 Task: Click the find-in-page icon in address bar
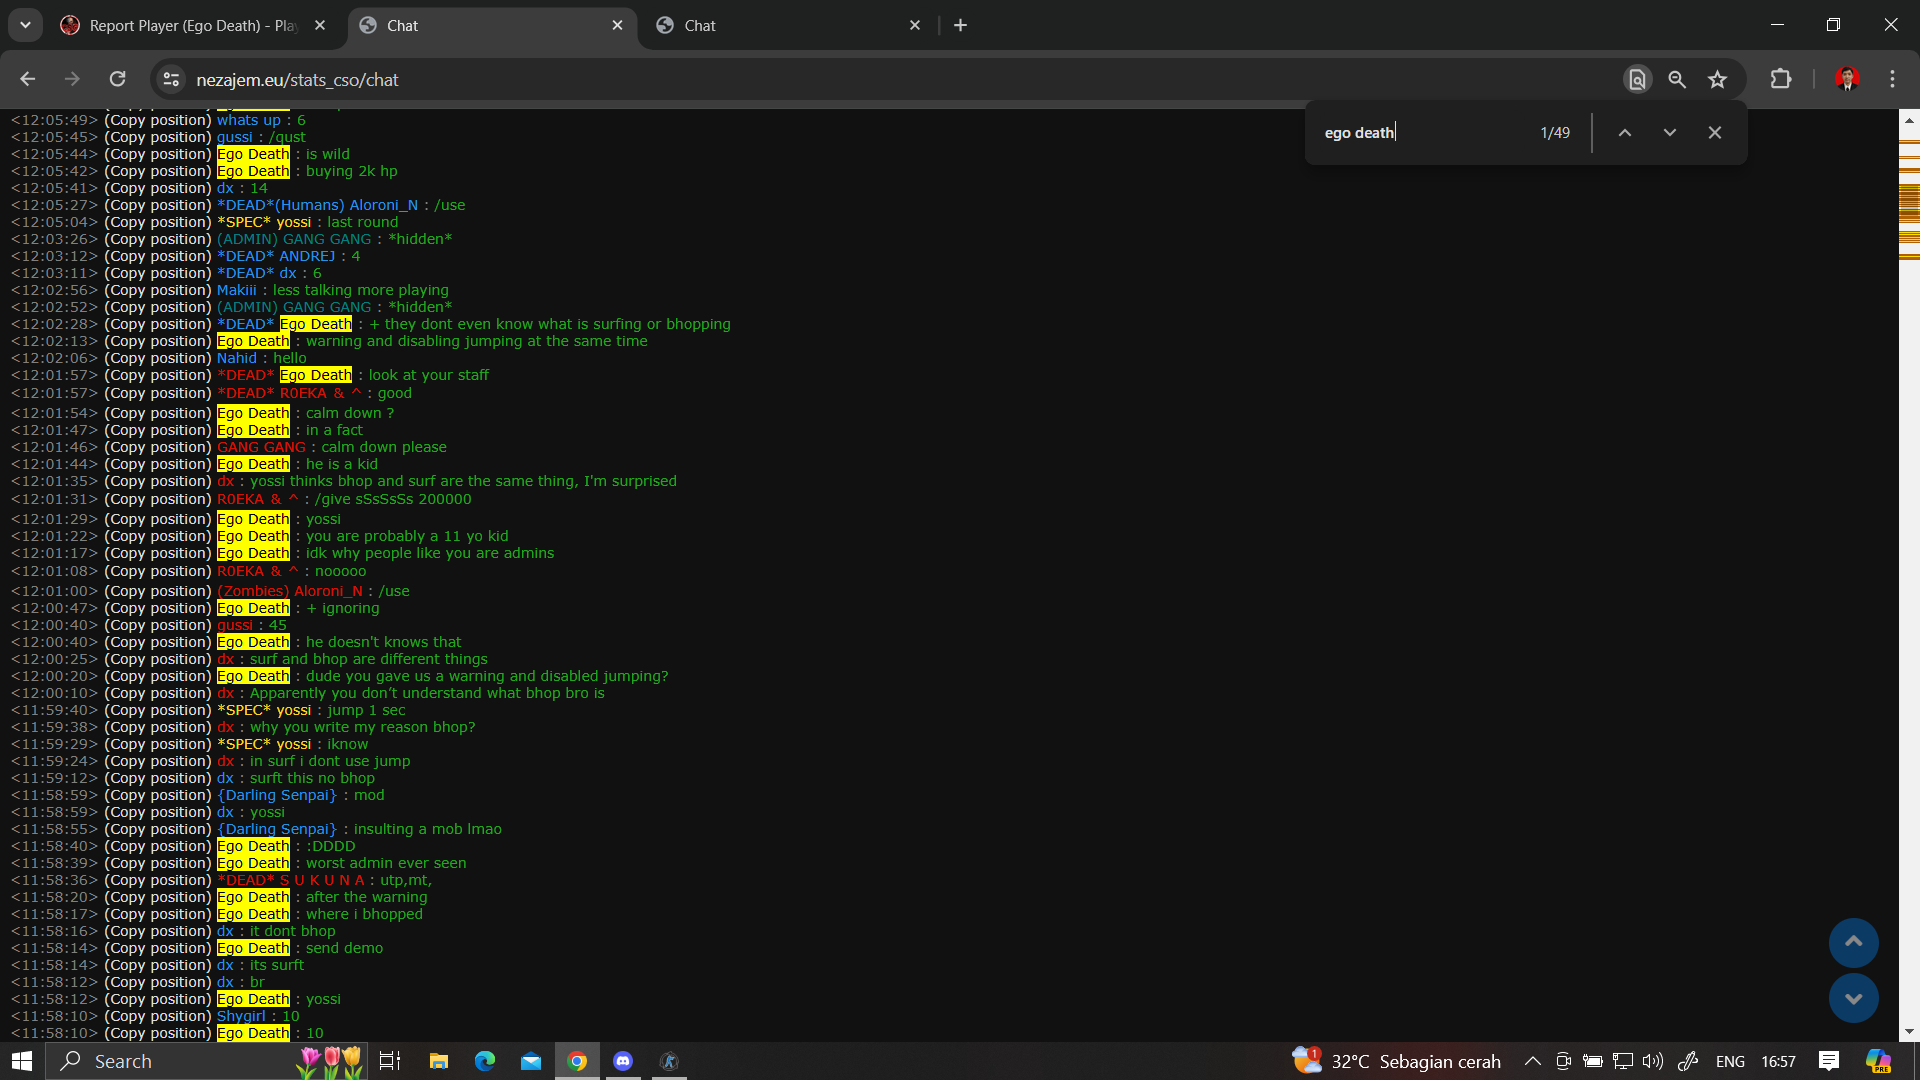pyautogui.click(x=1637, y=80)
